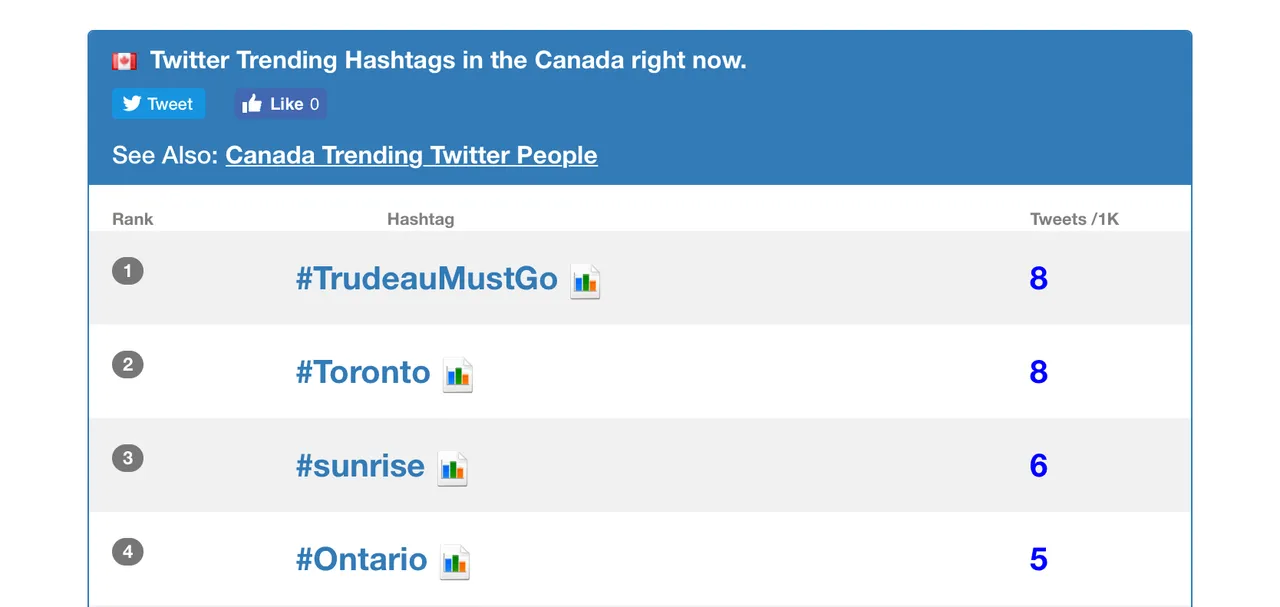The width and height of the screenshot is (1280, 607).
Task: Select the rank 4 circle badge
Action: [128, 551]
